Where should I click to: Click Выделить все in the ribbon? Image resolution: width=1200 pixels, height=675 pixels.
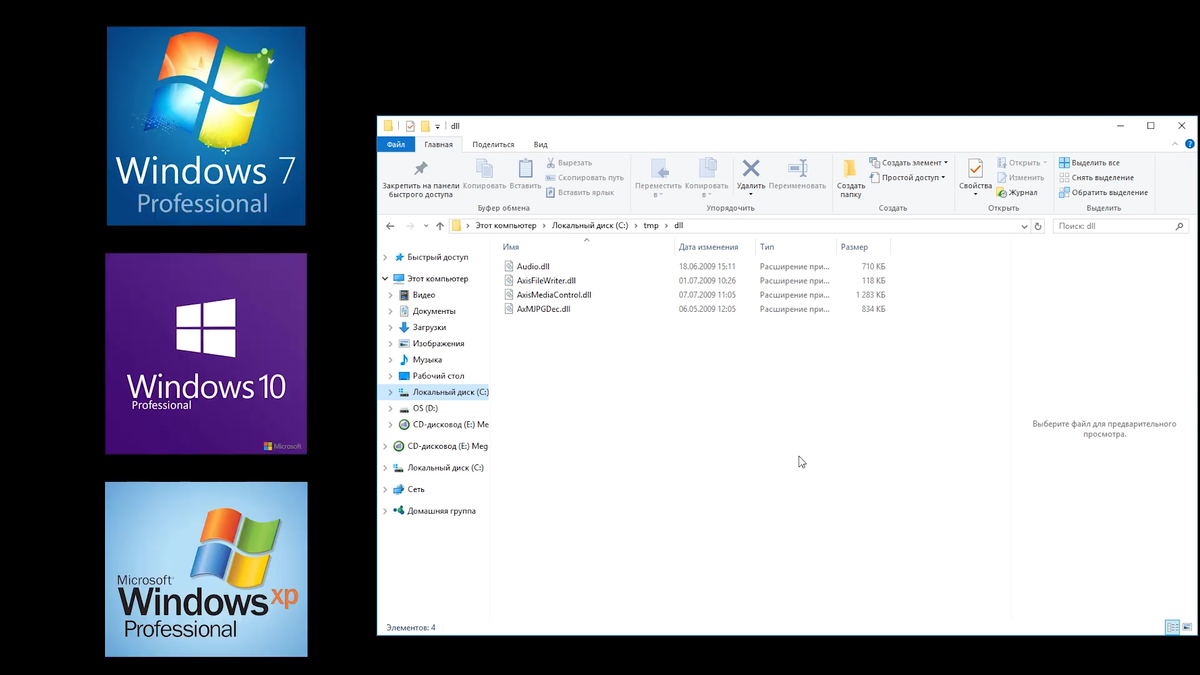pos(1089,162)
